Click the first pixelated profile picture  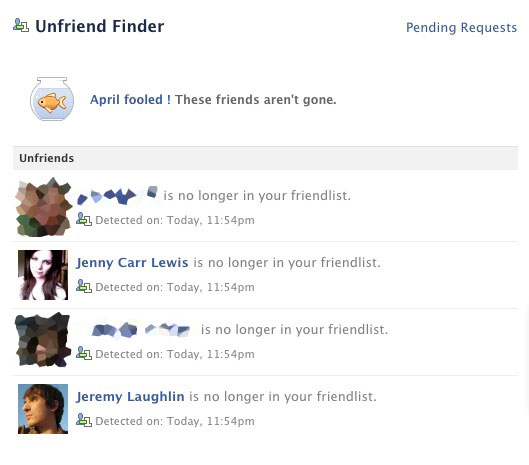(x=44, y=207)
